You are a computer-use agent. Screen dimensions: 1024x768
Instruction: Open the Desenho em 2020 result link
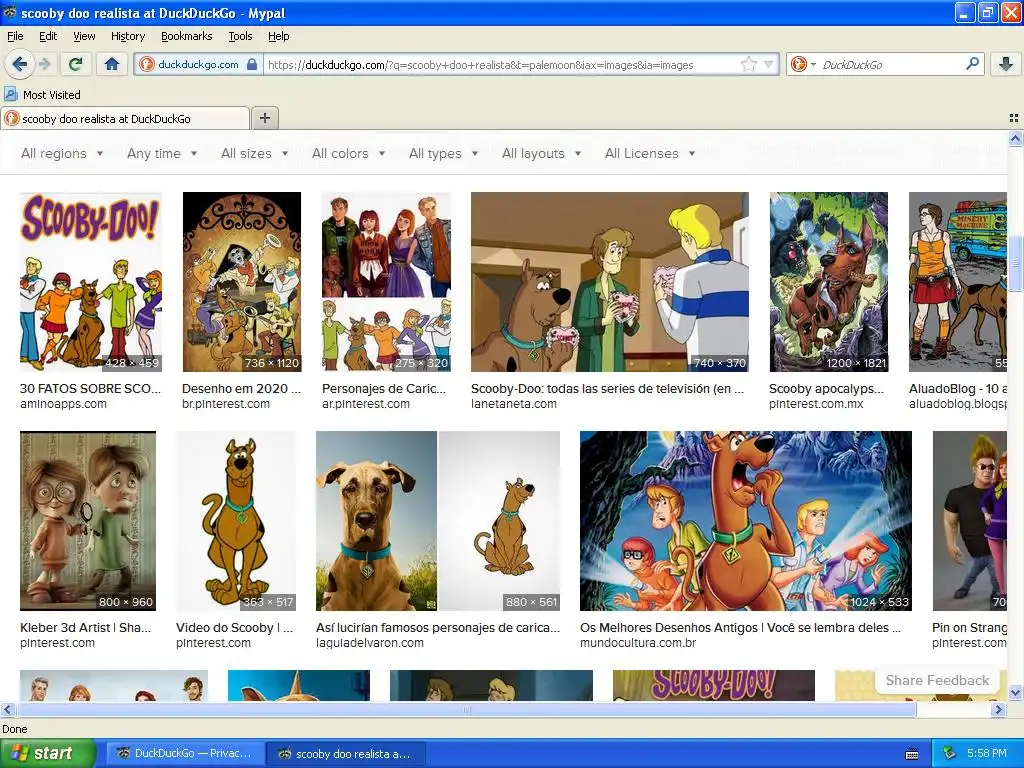point(241,389)
